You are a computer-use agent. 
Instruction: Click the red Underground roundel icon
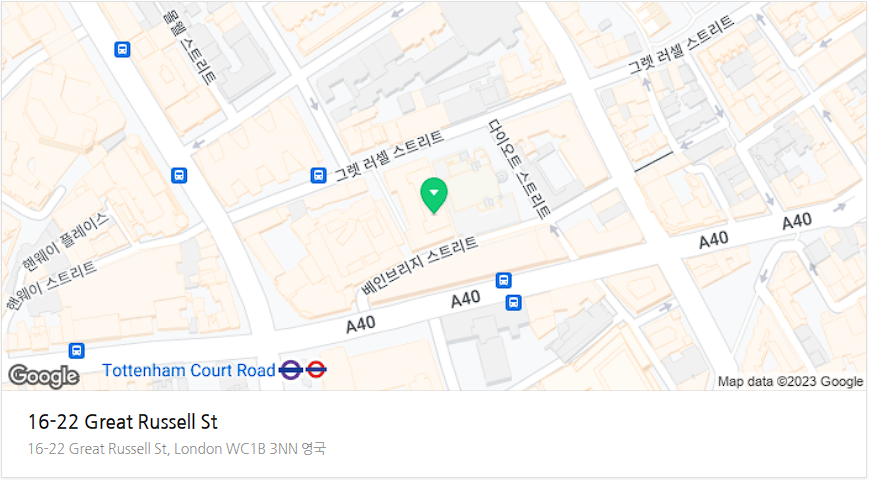coord(316,369)
